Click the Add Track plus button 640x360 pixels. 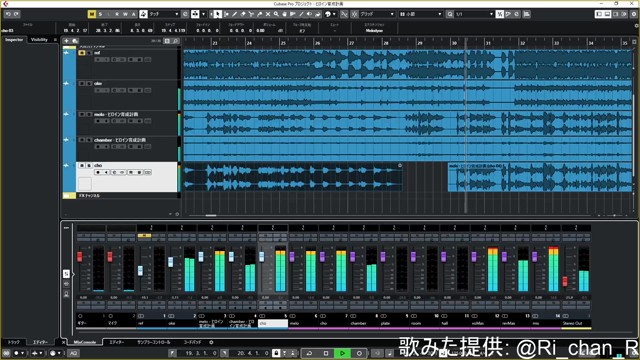click(66, 41)
